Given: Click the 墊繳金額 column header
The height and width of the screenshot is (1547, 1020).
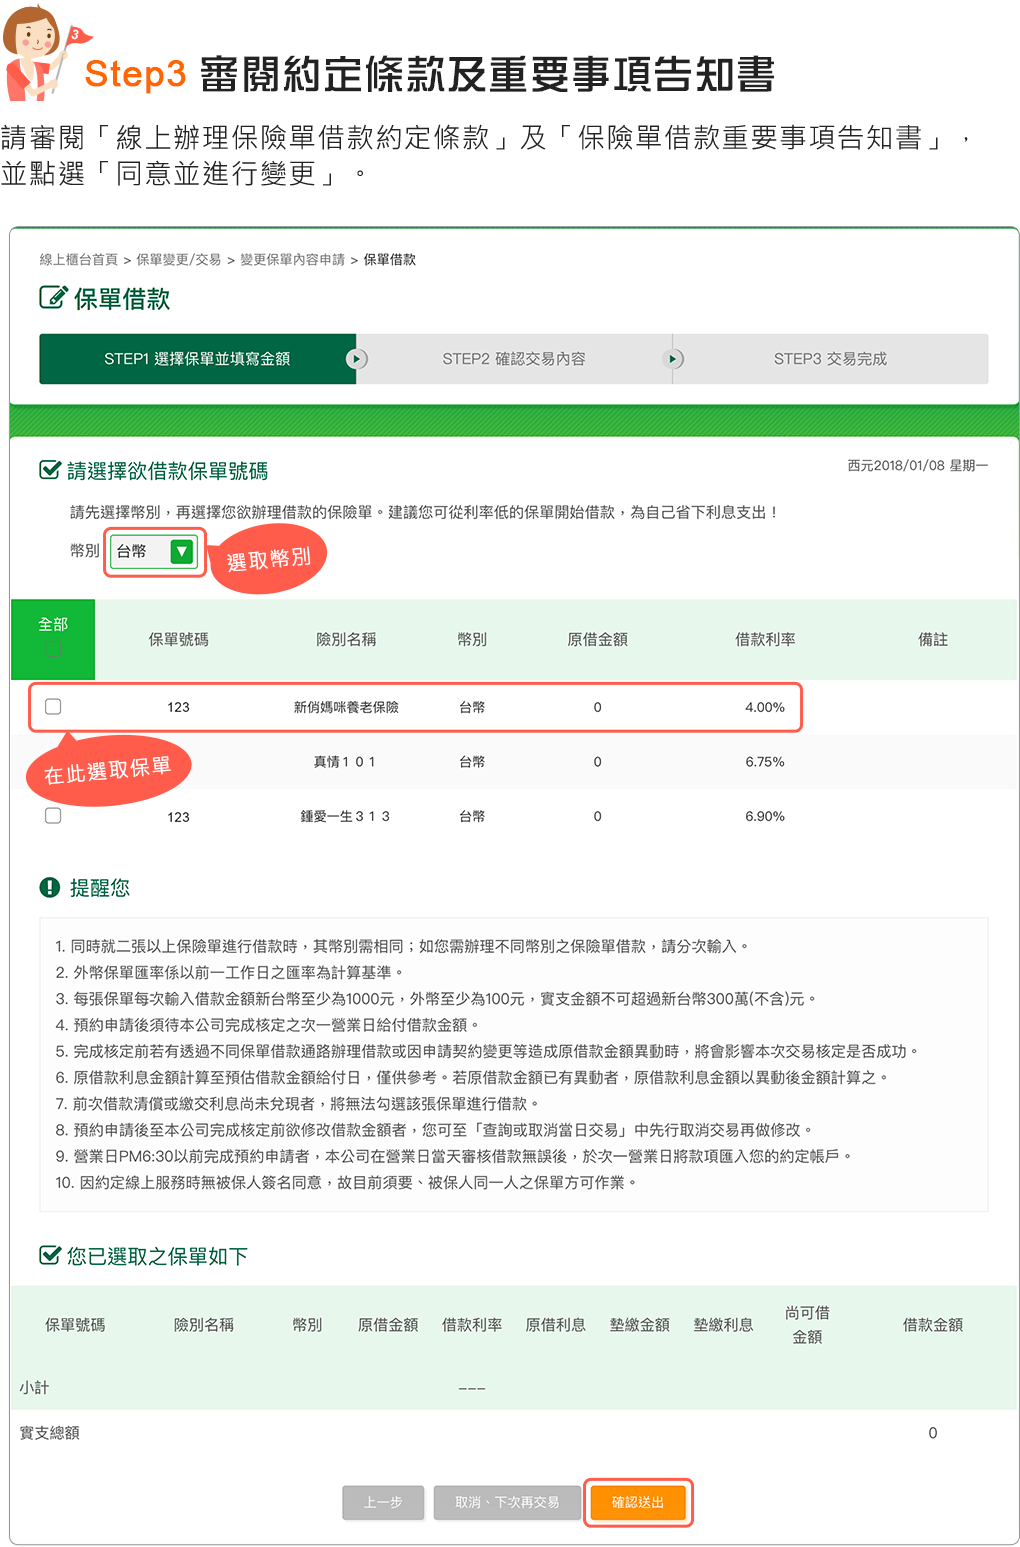Looking at the screenshot, I should point(639,1325).
